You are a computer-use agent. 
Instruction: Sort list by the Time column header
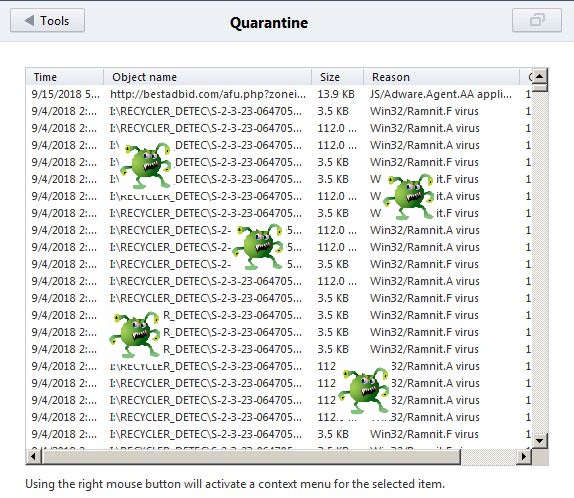(x=65, y=77)
